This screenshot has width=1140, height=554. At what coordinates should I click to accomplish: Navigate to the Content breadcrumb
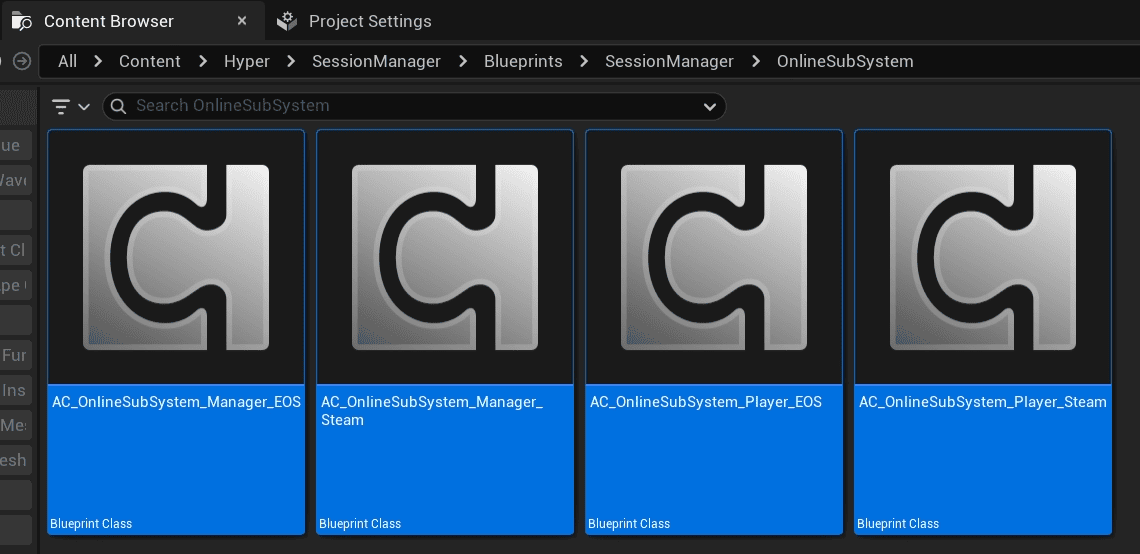[x=150, y=61]
